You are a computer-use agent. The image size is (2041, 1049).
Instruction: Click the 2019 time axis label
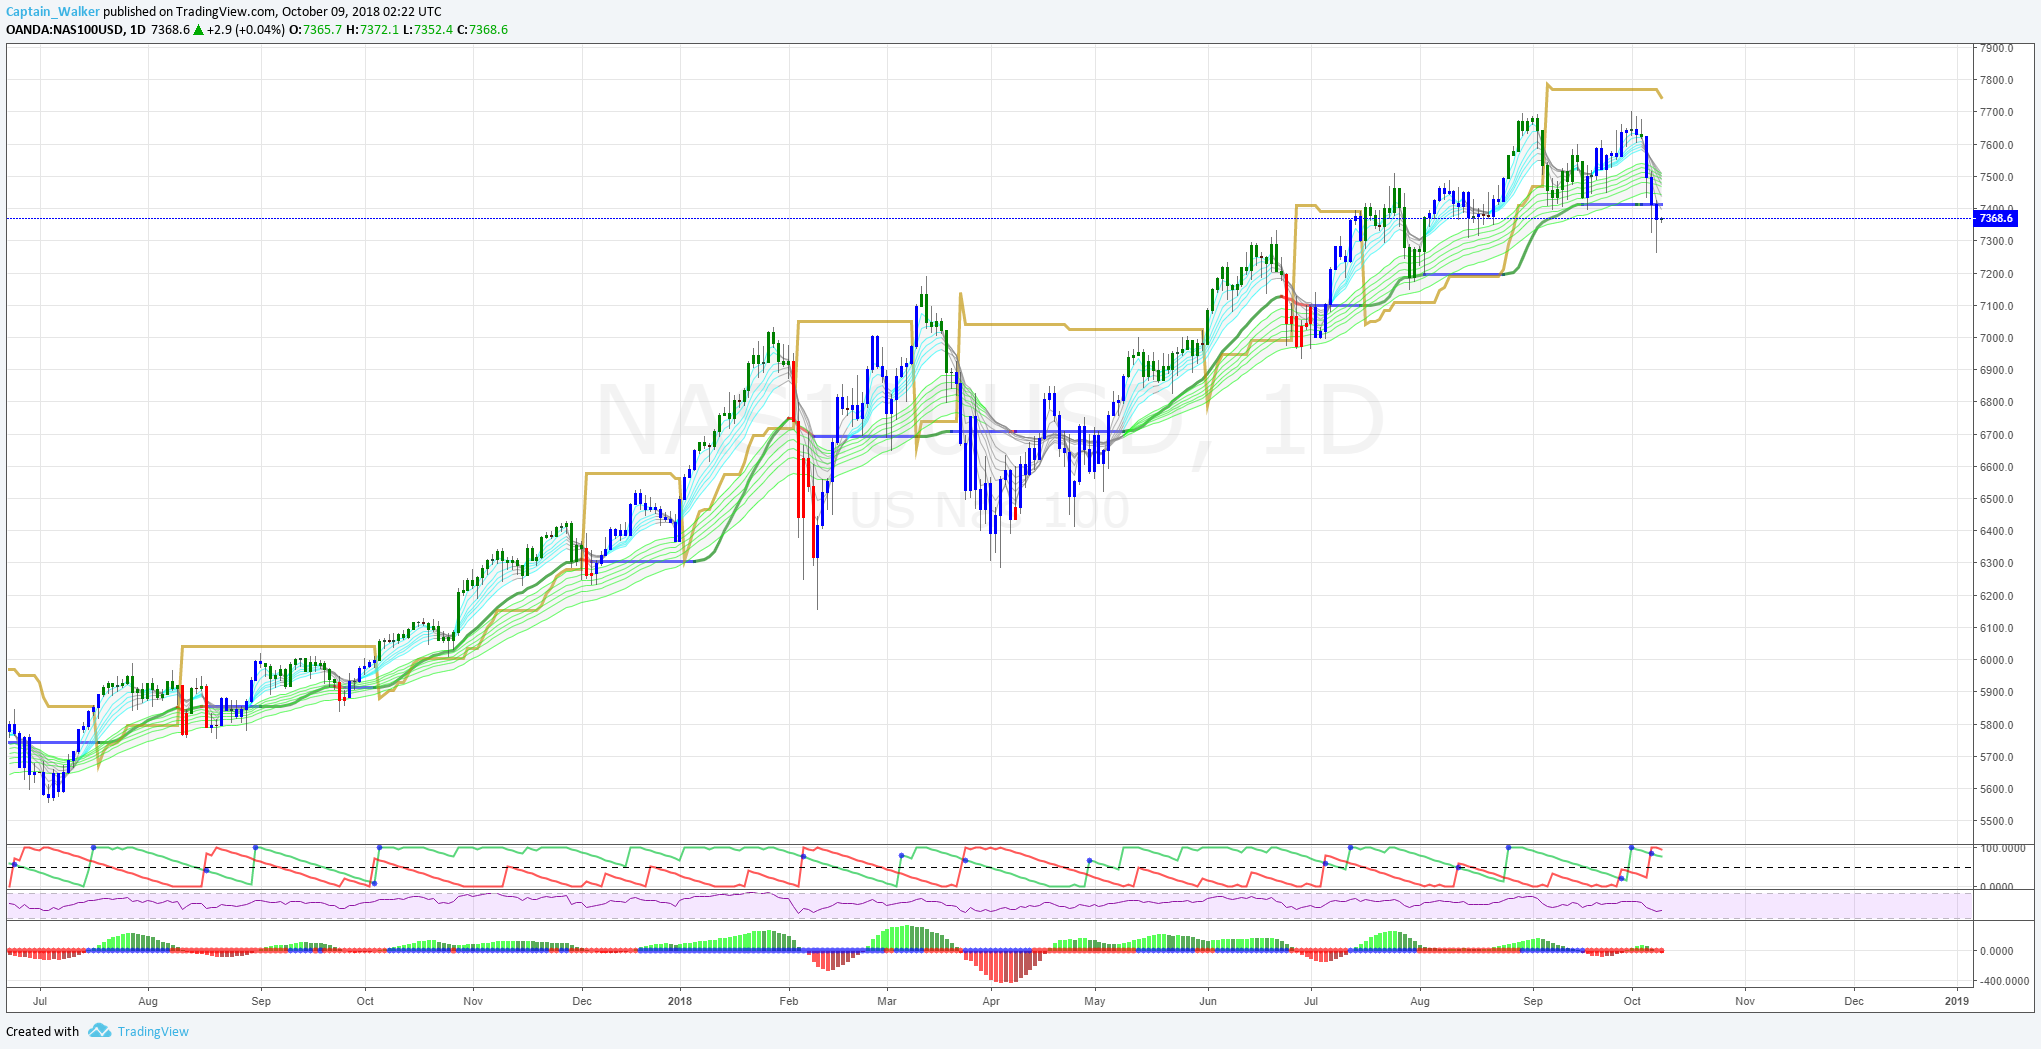[1957, 1001]
